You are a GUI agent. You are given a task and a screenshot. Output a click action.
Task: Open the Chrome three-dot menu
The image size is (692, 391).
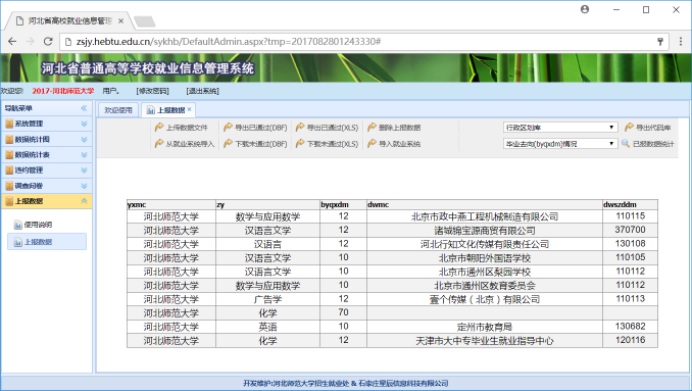681,41
